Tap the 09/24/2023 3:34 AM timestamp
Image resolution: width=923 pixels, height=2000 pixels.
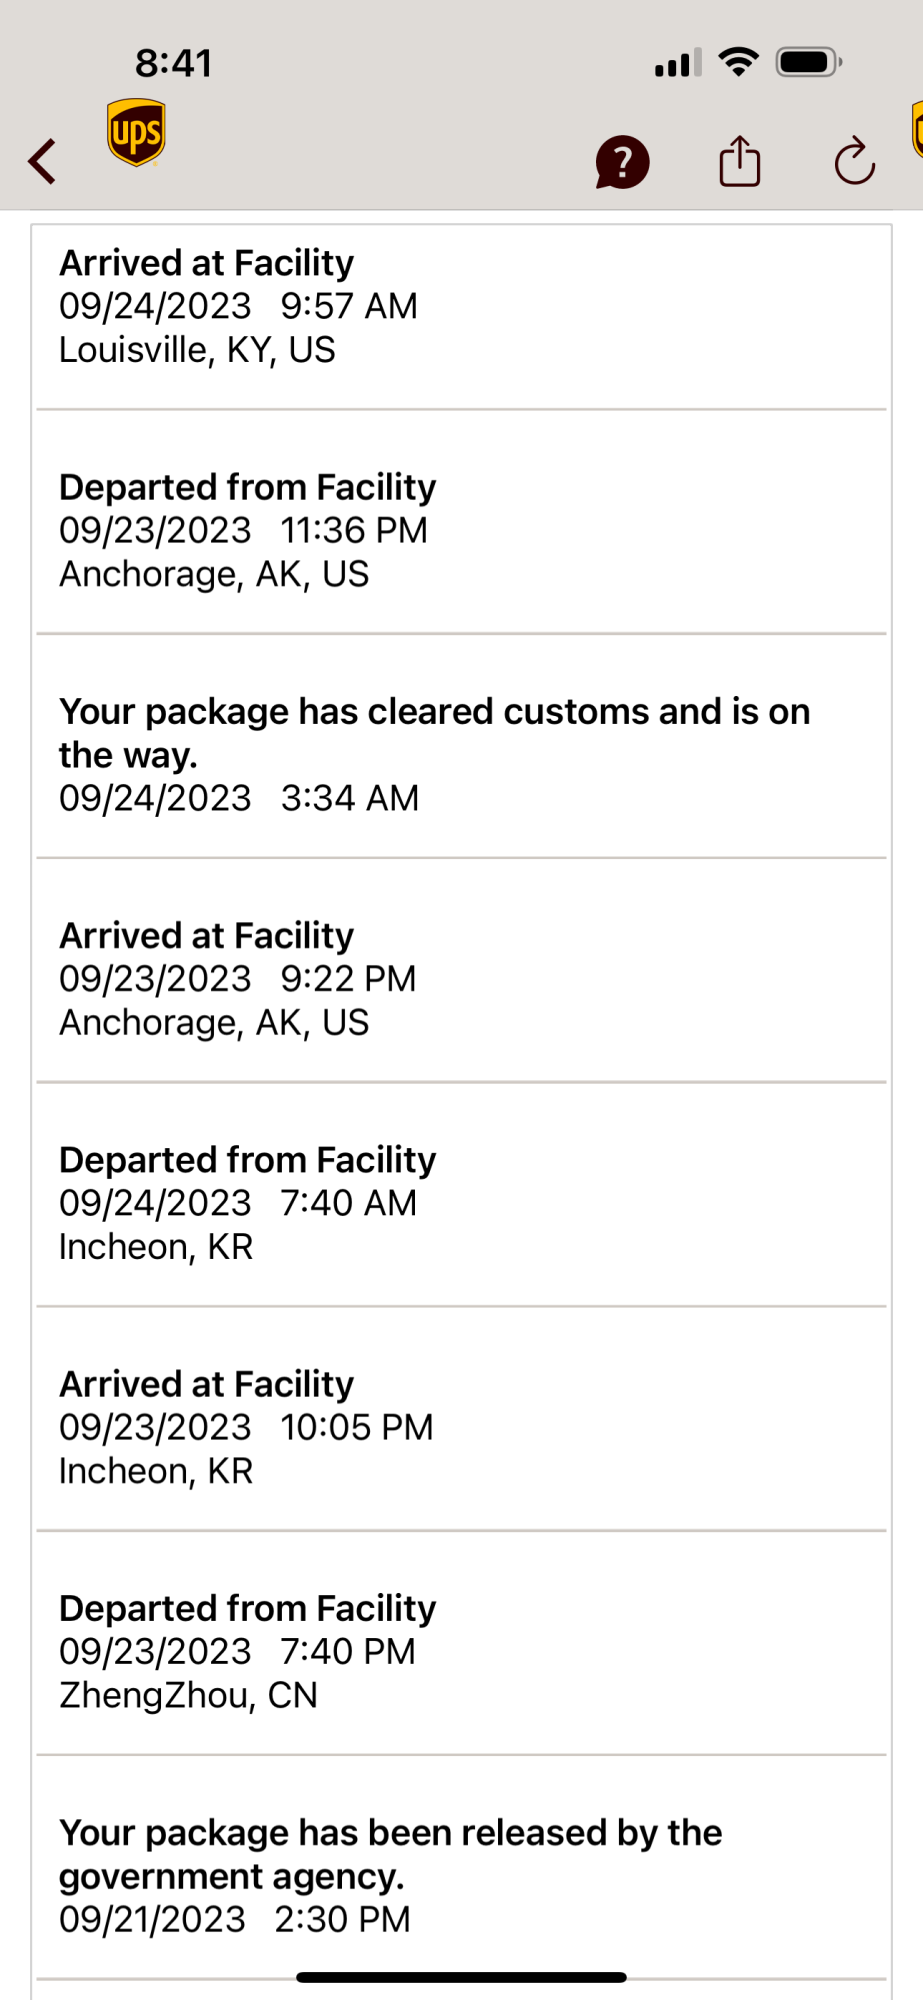pos(239,798)
